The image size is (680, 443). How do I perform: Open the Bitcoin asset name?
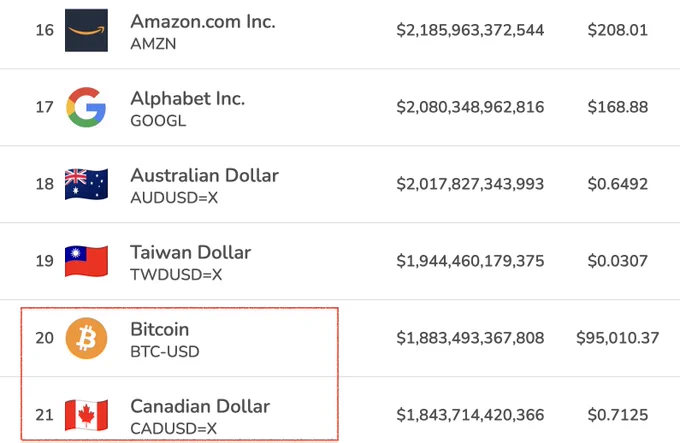pos(160,329)
